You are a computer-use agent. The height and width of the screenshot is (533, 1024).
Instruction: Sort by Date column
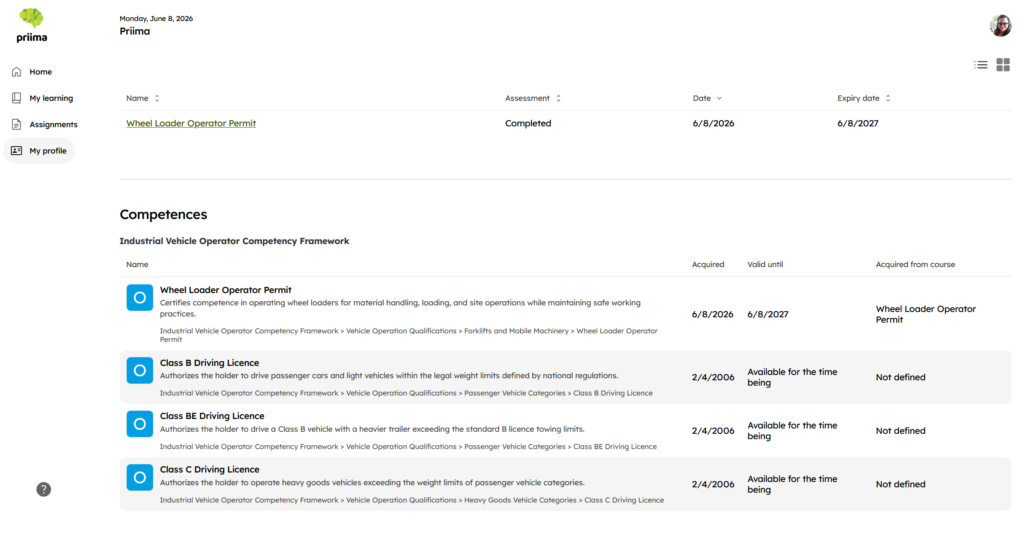pyautogui.click(x=707, y=98)
